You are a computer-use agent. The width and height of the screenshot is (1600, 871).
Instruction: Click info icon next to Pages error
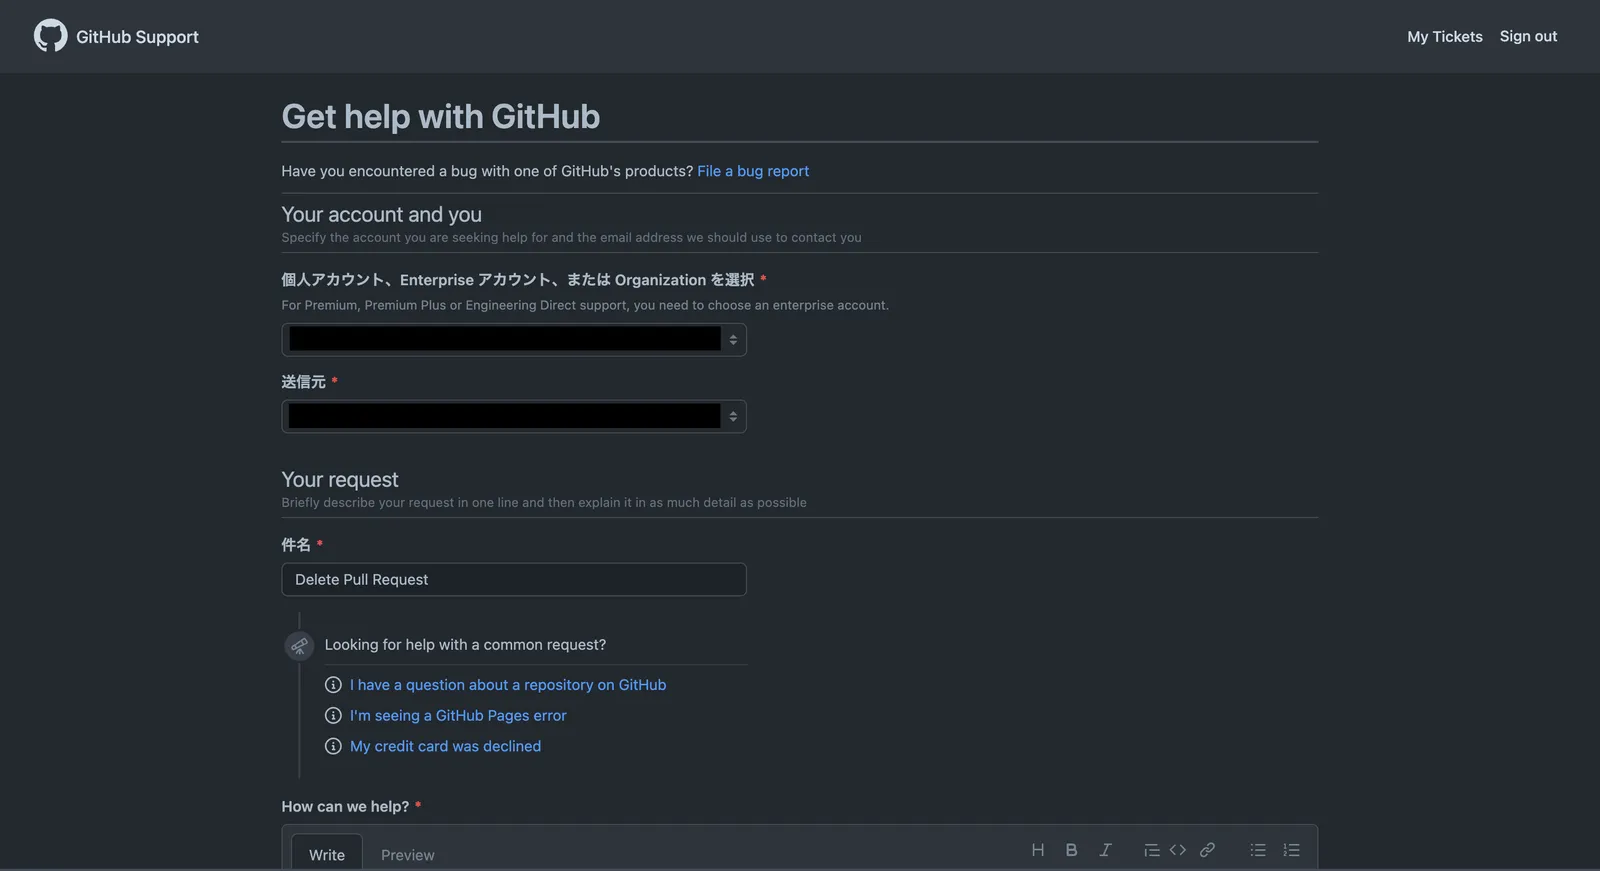click(333, 716)
